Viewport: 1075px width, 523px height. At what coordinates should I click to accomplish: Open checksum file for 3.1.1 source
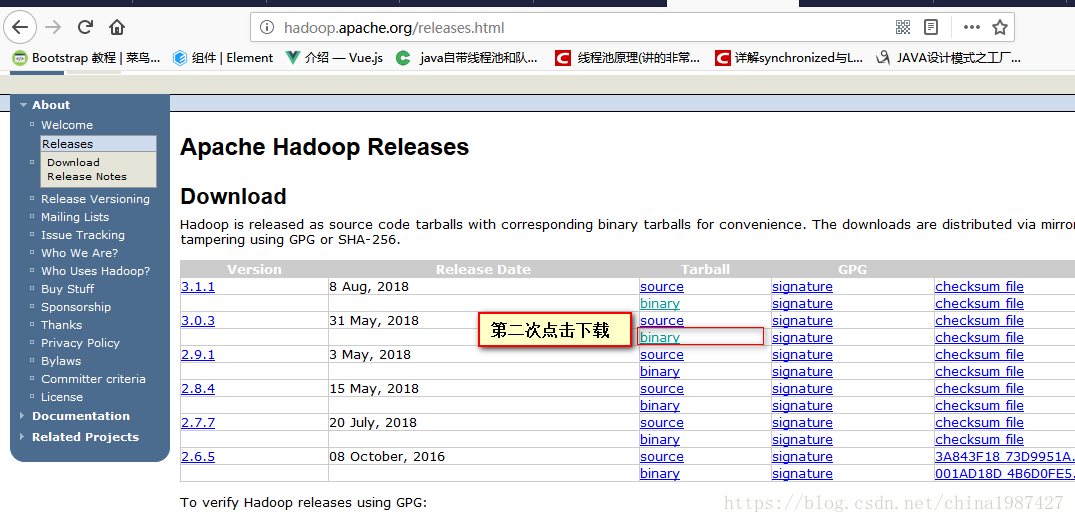click(x=979, y=287)
